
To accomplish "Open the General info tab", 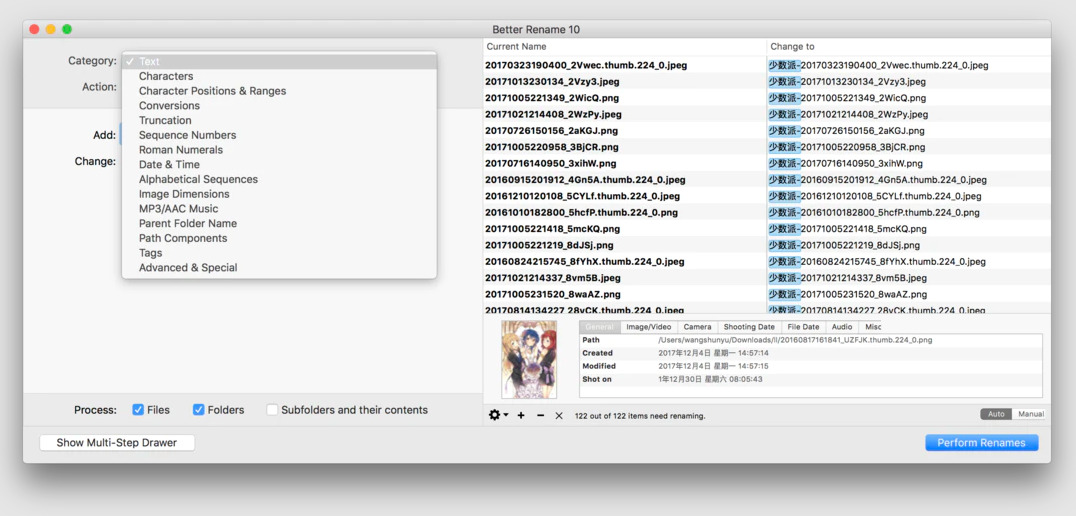I will (600, 327).
